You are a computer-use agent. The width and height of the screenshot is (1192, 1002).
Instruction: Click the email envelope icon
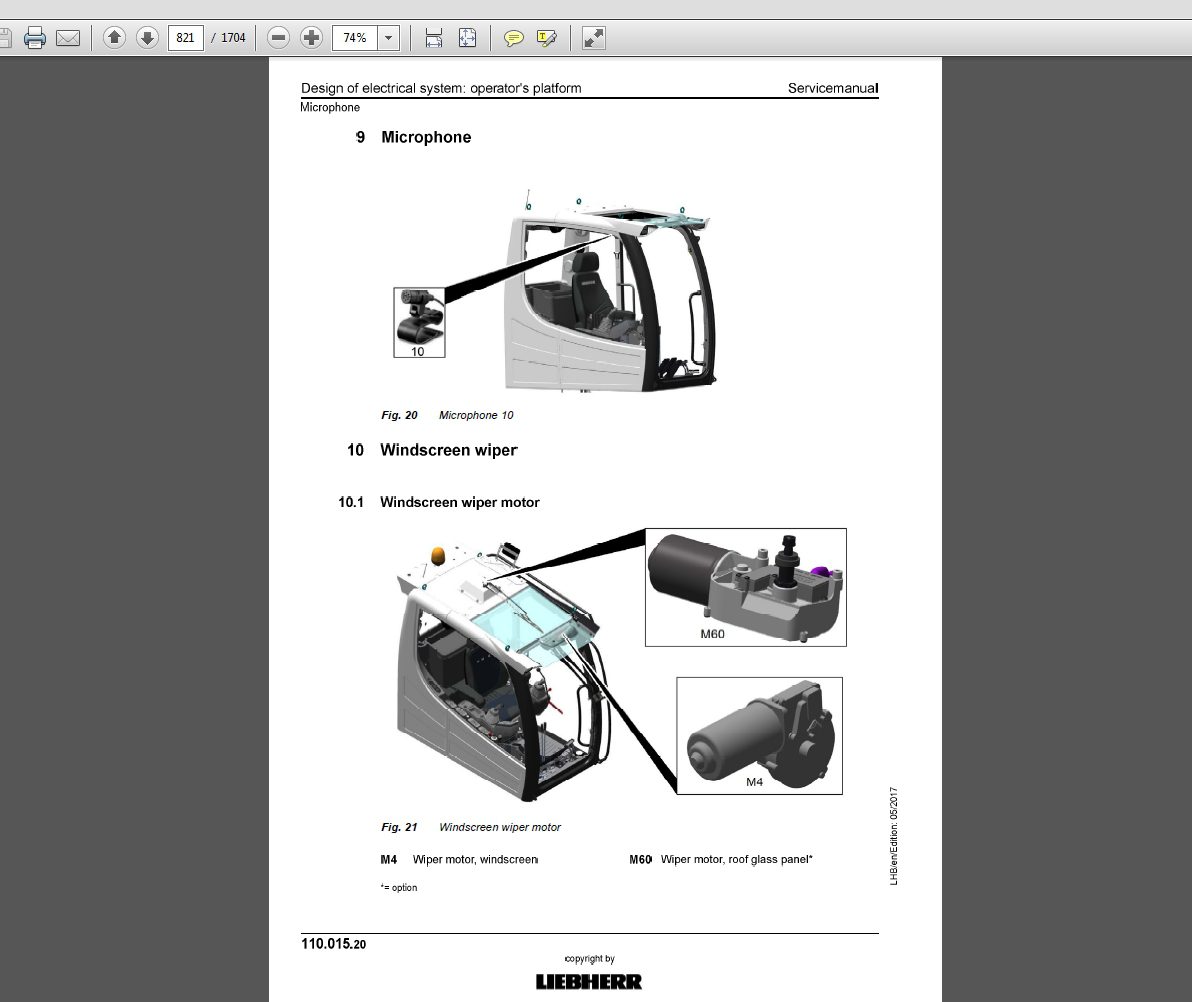[68, 37]
